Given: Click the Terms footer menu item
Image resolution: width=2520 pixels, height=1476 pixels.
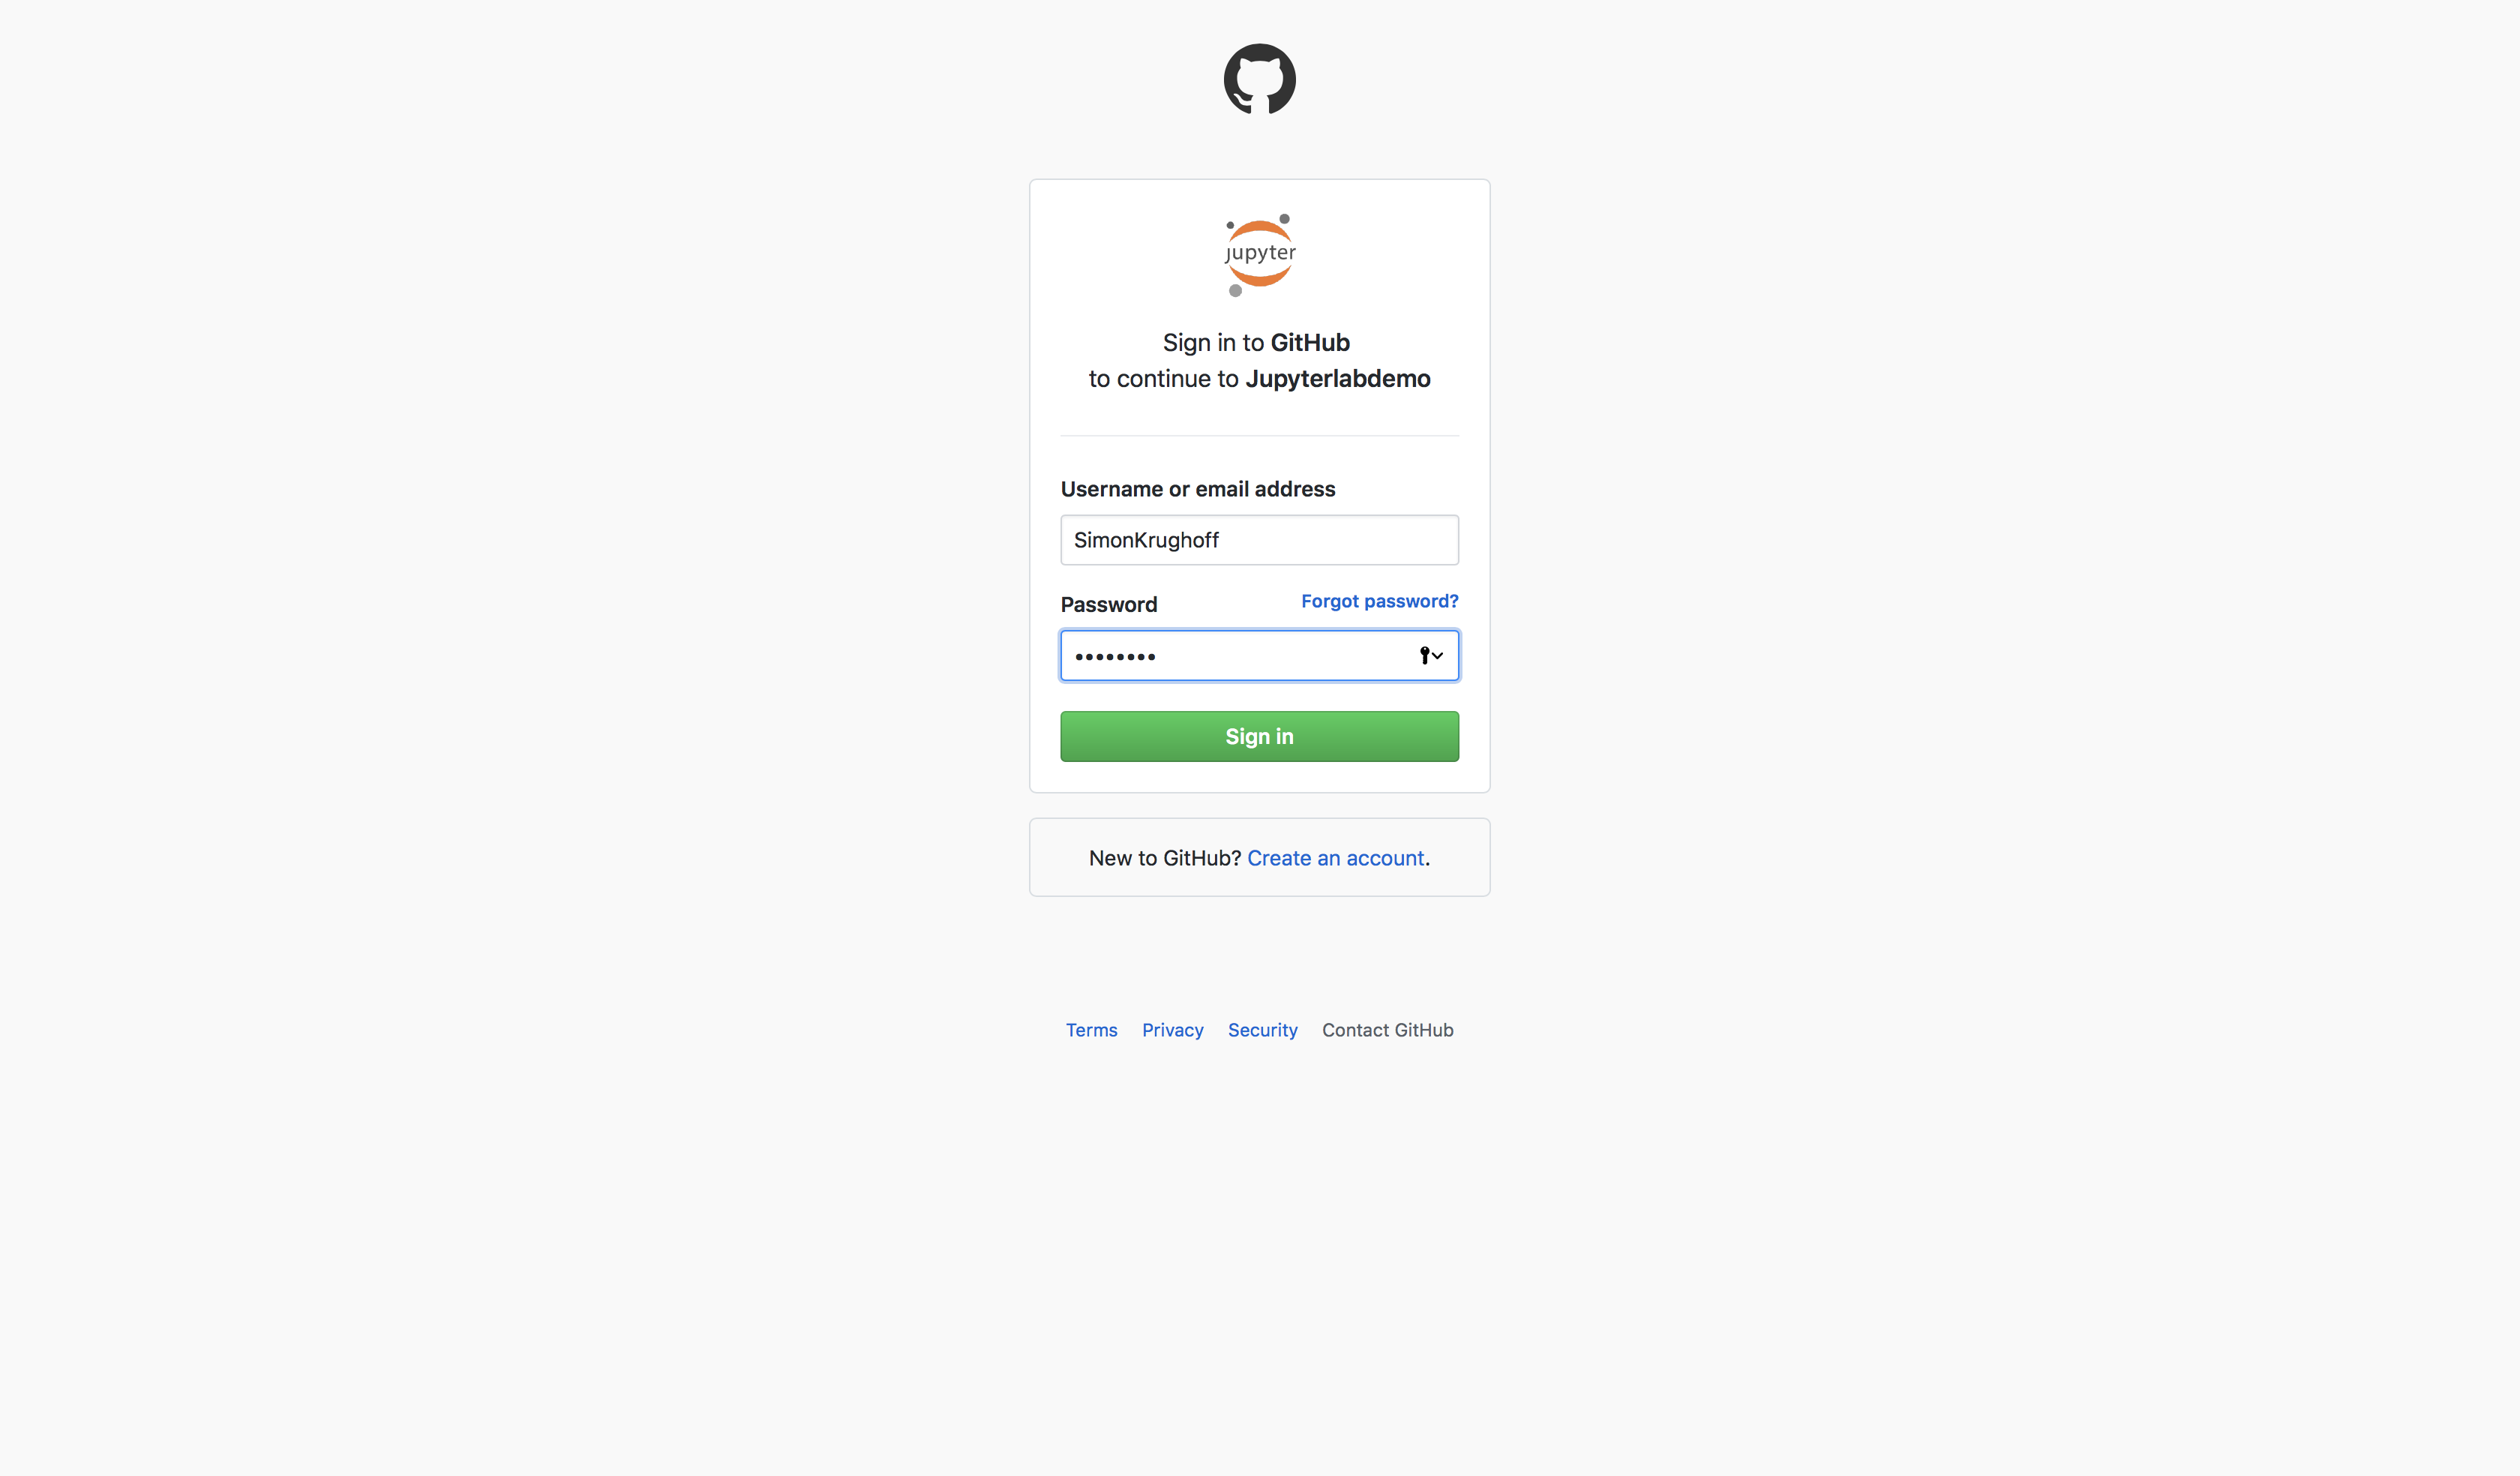Looking at the screenshot, I should [1090, 1030].
